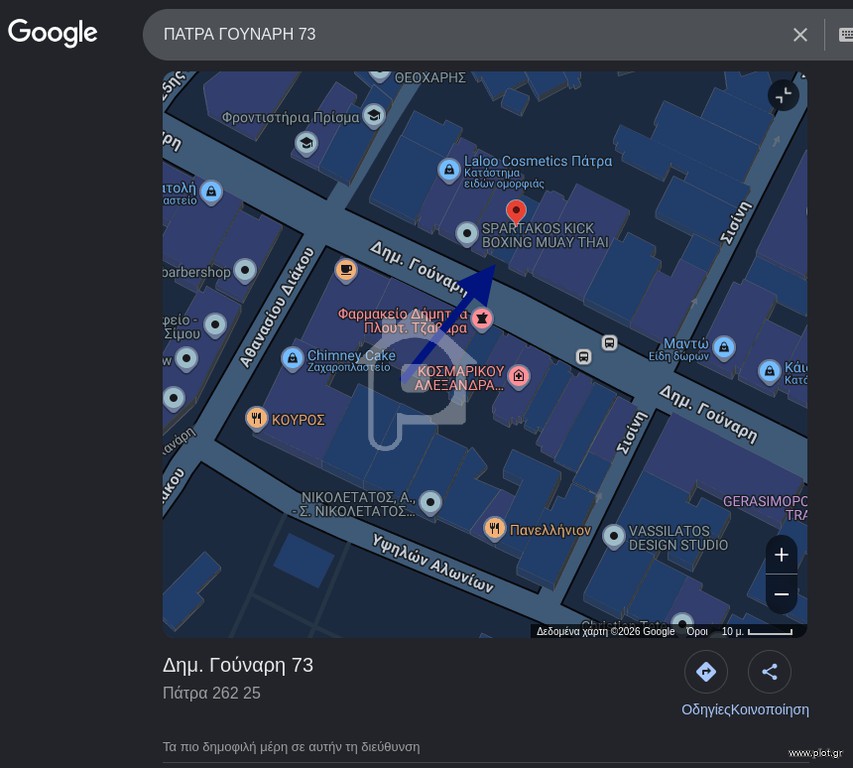Open the Όροι terms link on the map
Viewport: 853px width, 768px height.
point(697,631)
